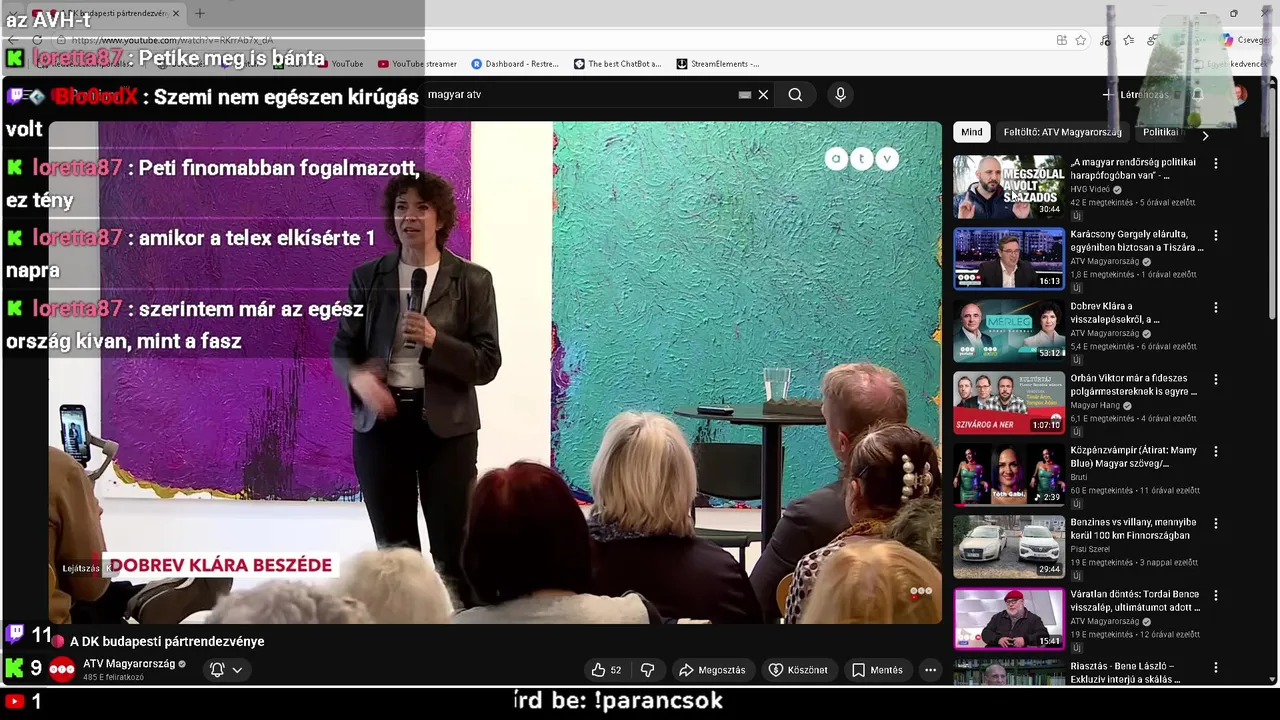Viewport: 1280px width, 720px height.
Task: Open options menu for Tordai Bence video
Action: coord(1216,595)
